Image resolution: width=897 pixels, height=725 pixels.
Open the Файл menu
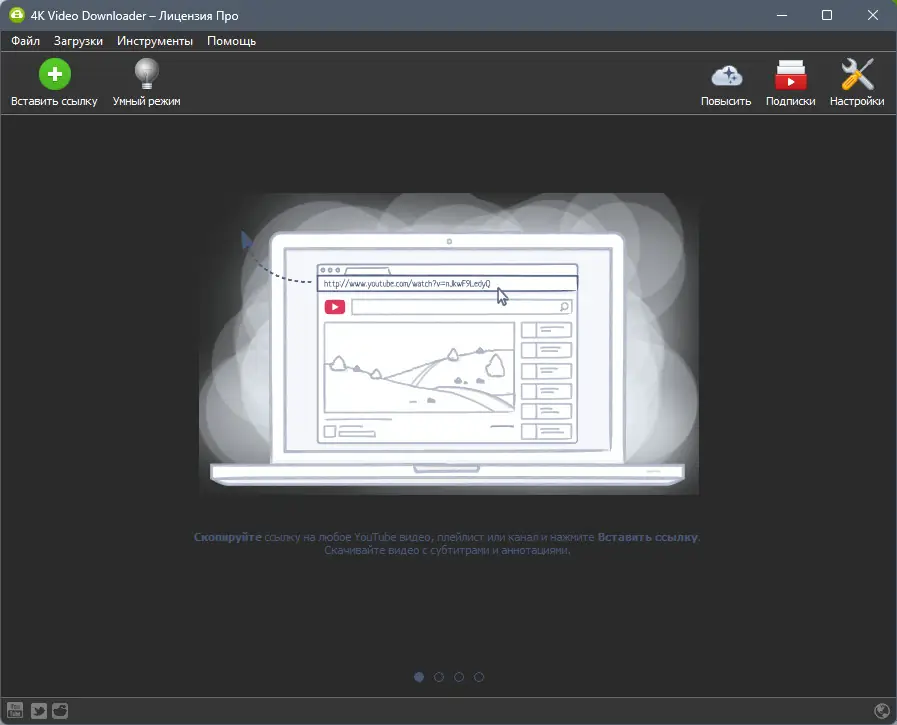click(25, 41)
